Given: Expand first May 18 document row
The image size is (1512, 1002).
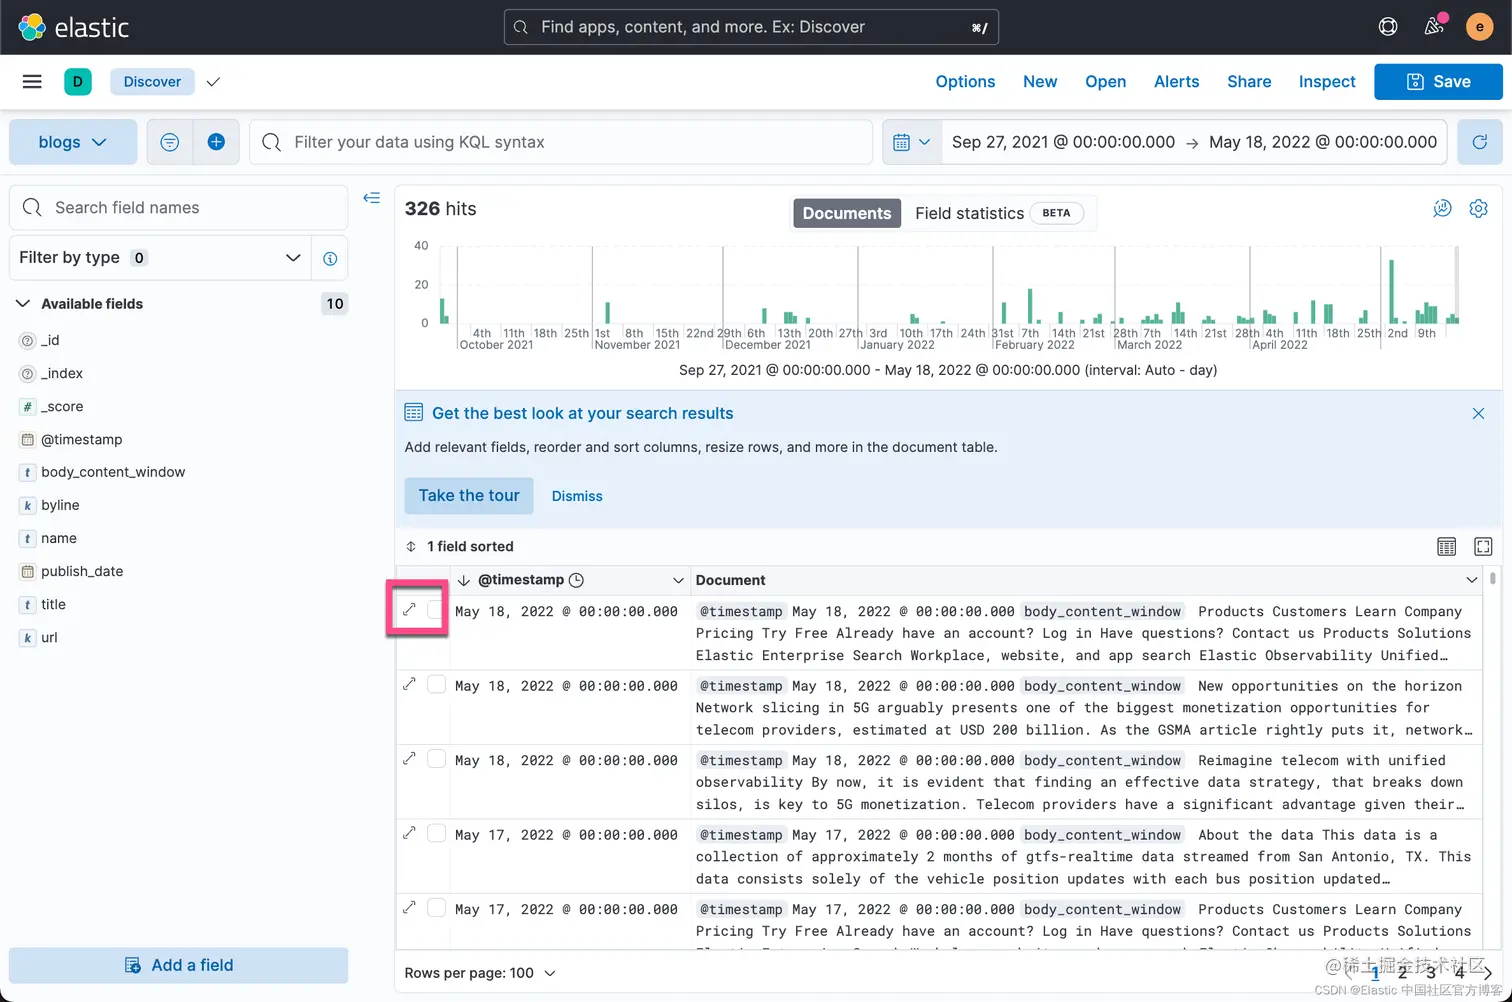Looking at the screenshot, I should pos(409,609).
